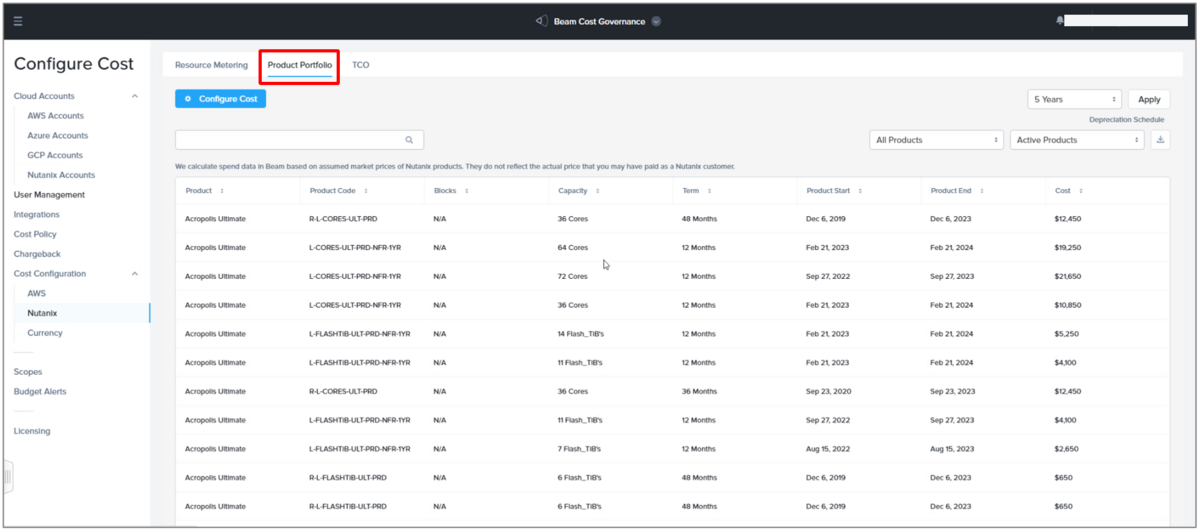
Task: Collapse the Cost Configuration section
Action: tap(135, 274)
